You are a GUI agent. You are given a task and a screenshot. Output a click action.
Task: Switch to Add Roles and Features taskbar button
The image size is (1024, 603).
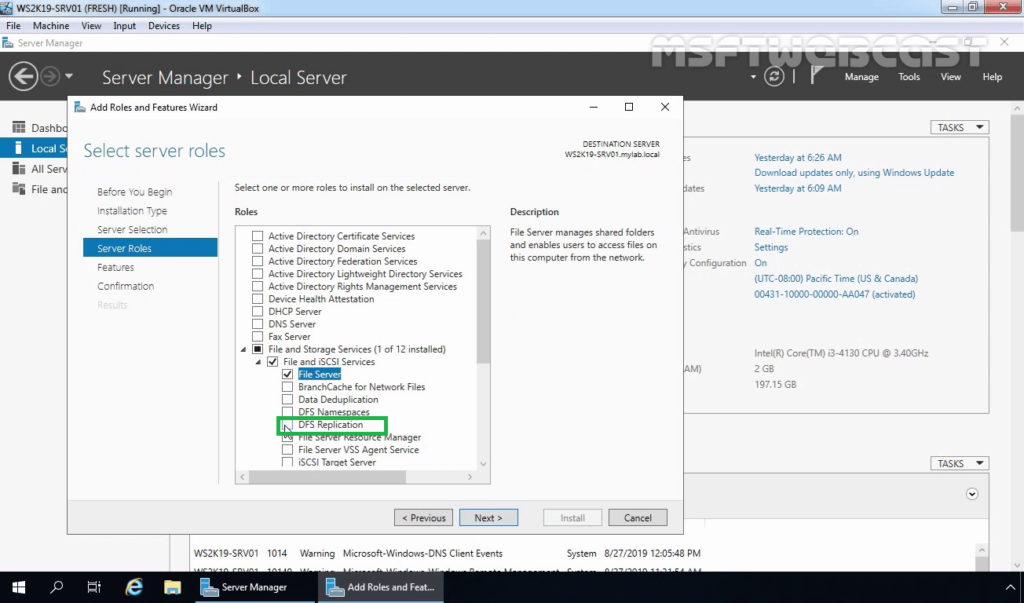[381, 587]
